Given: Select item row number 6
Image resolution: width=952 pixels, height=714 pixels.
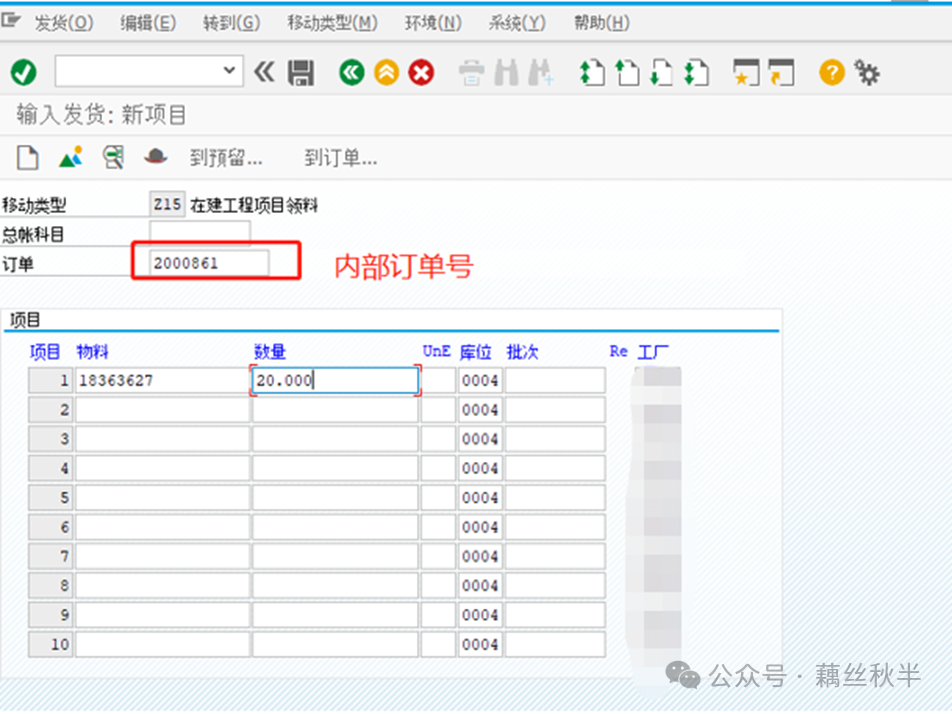Looking at the screenshot, I should (50, 527).
